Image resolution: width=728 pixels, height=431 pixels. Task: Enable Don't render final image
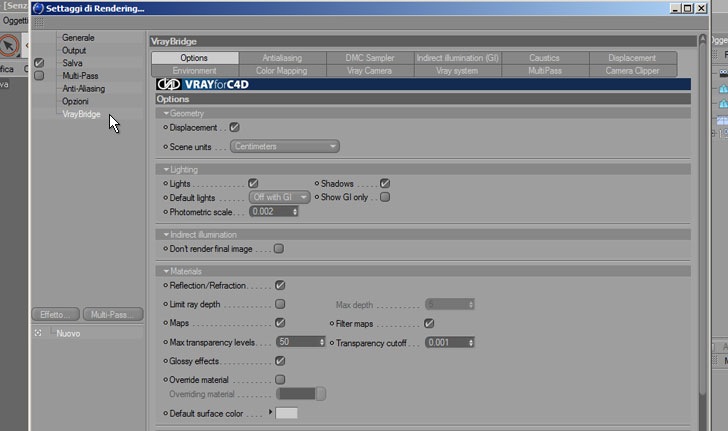coord(279,248)
